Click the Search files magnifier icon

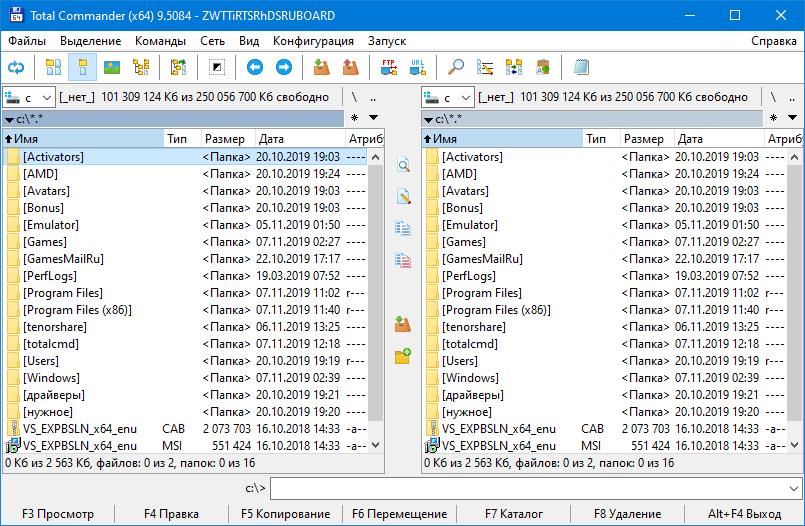[456, 68]
